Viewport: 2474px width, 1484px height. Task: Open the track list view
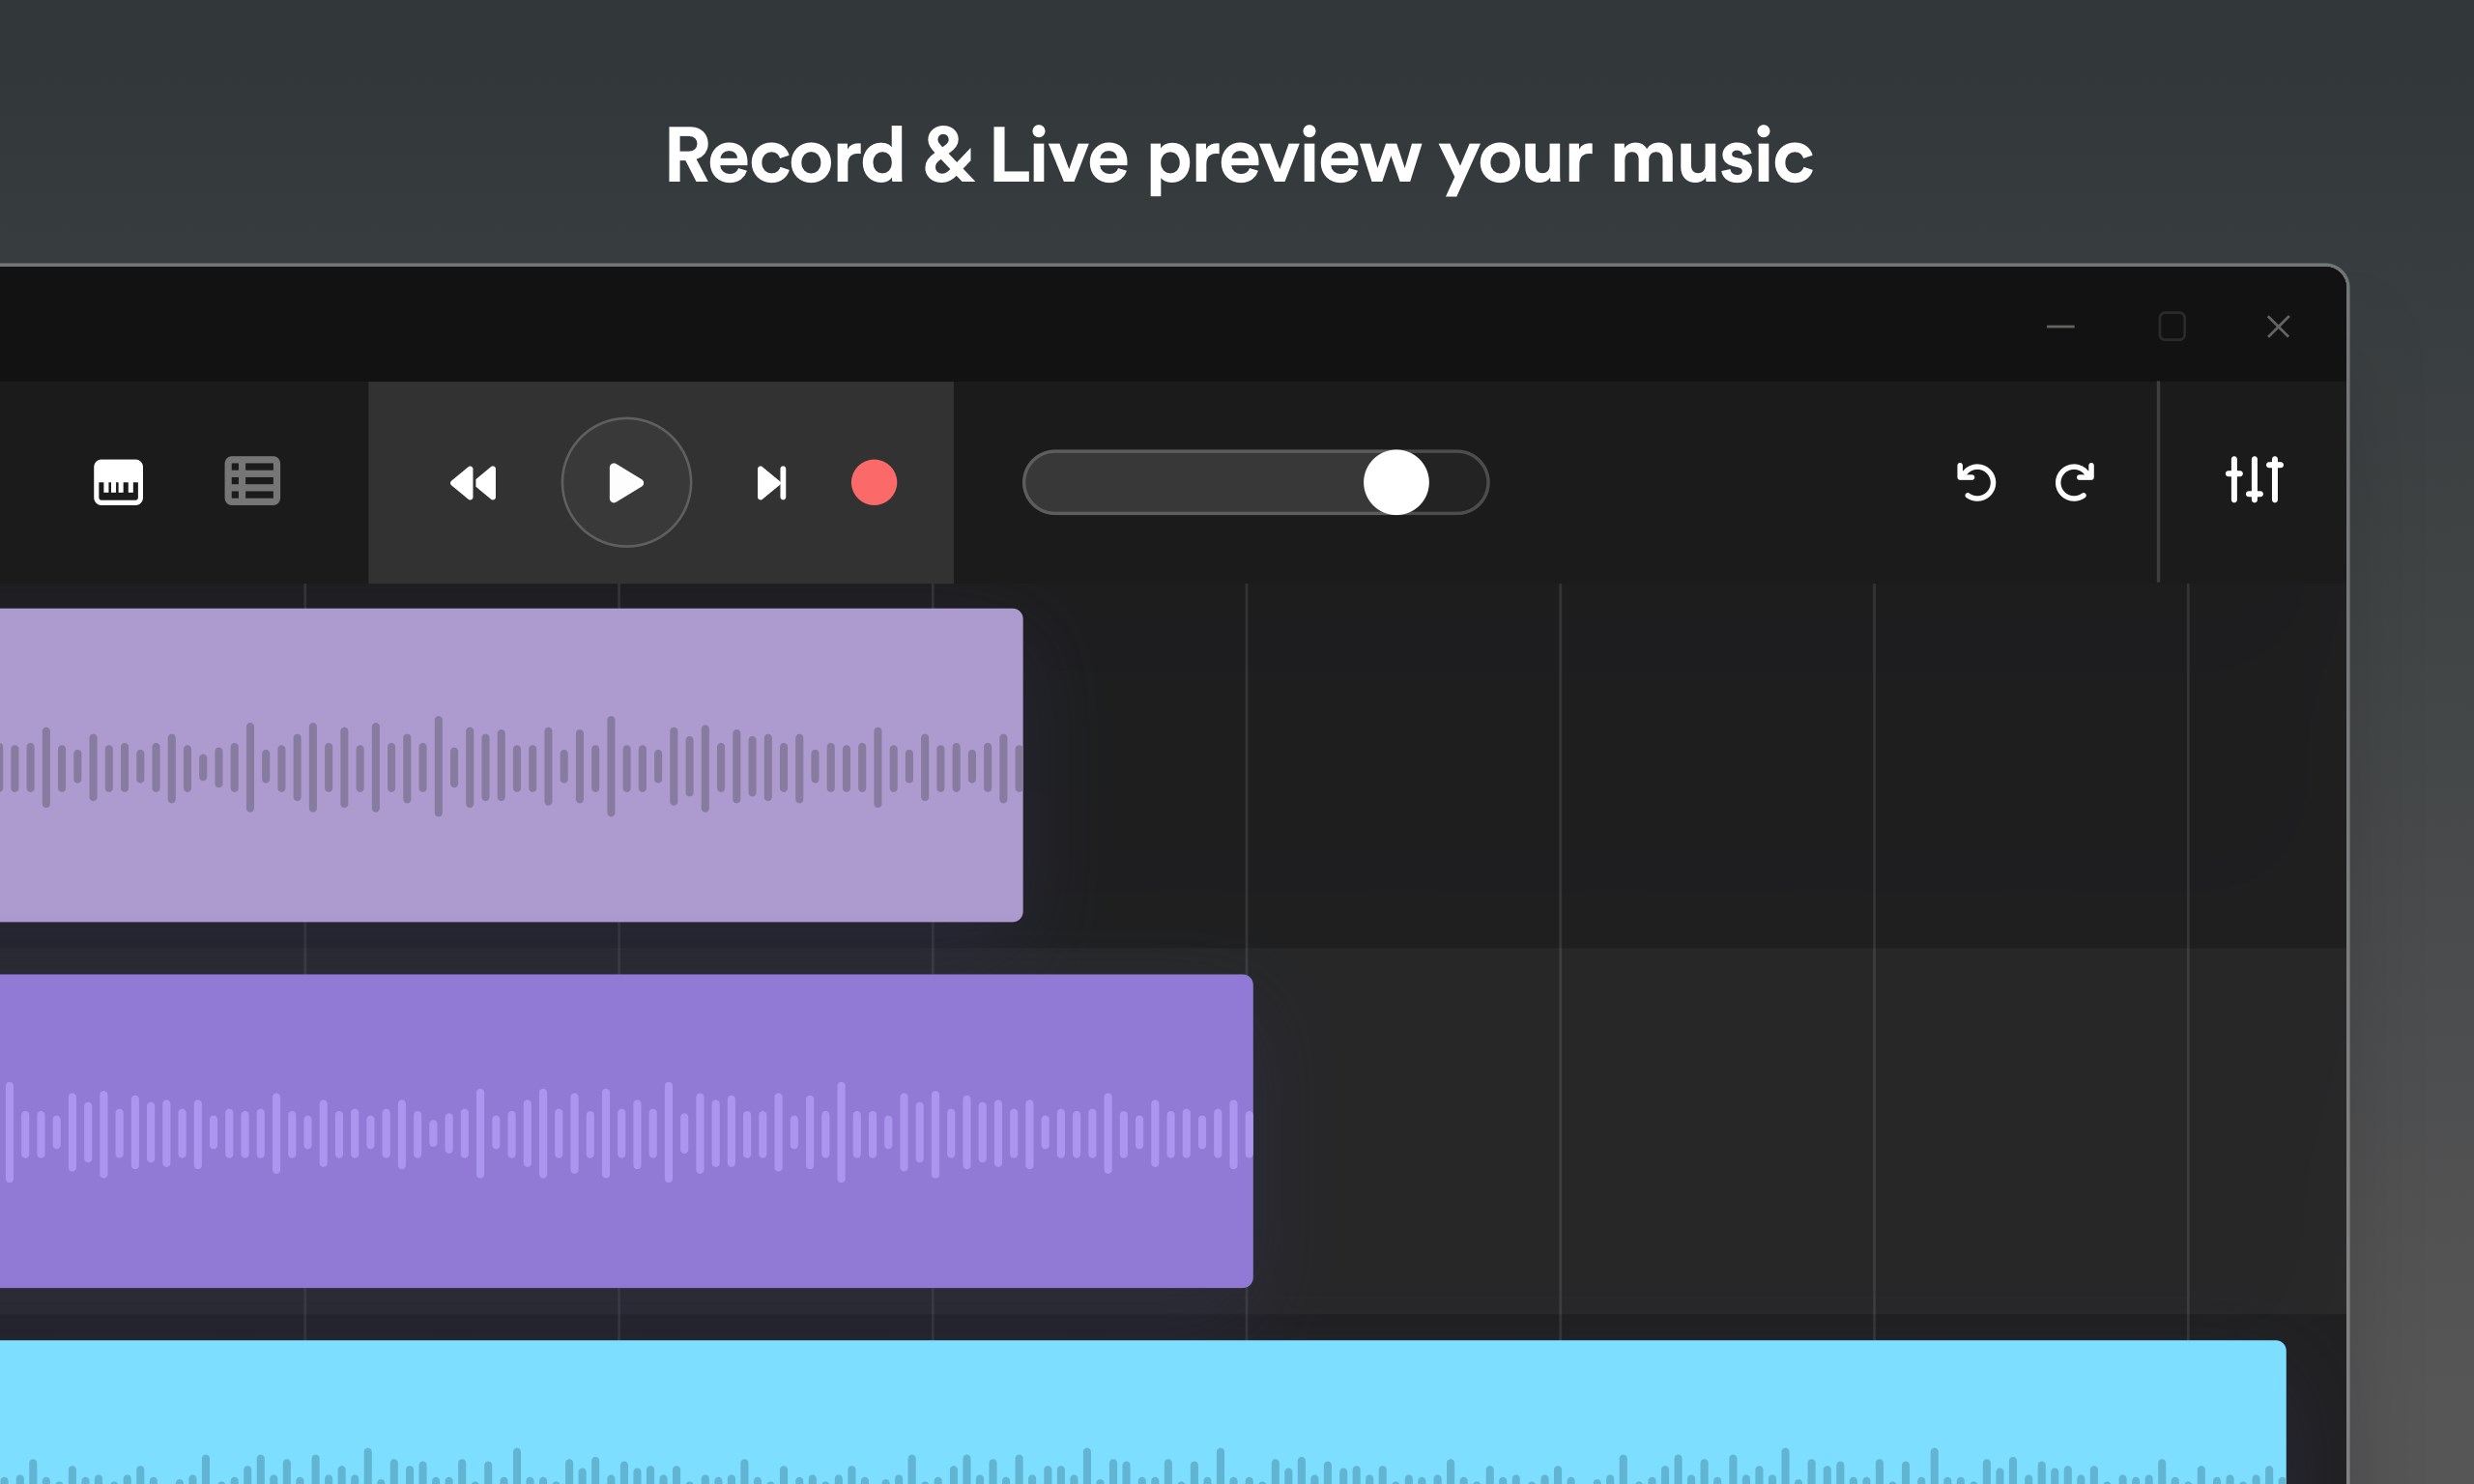pos(251,482)
